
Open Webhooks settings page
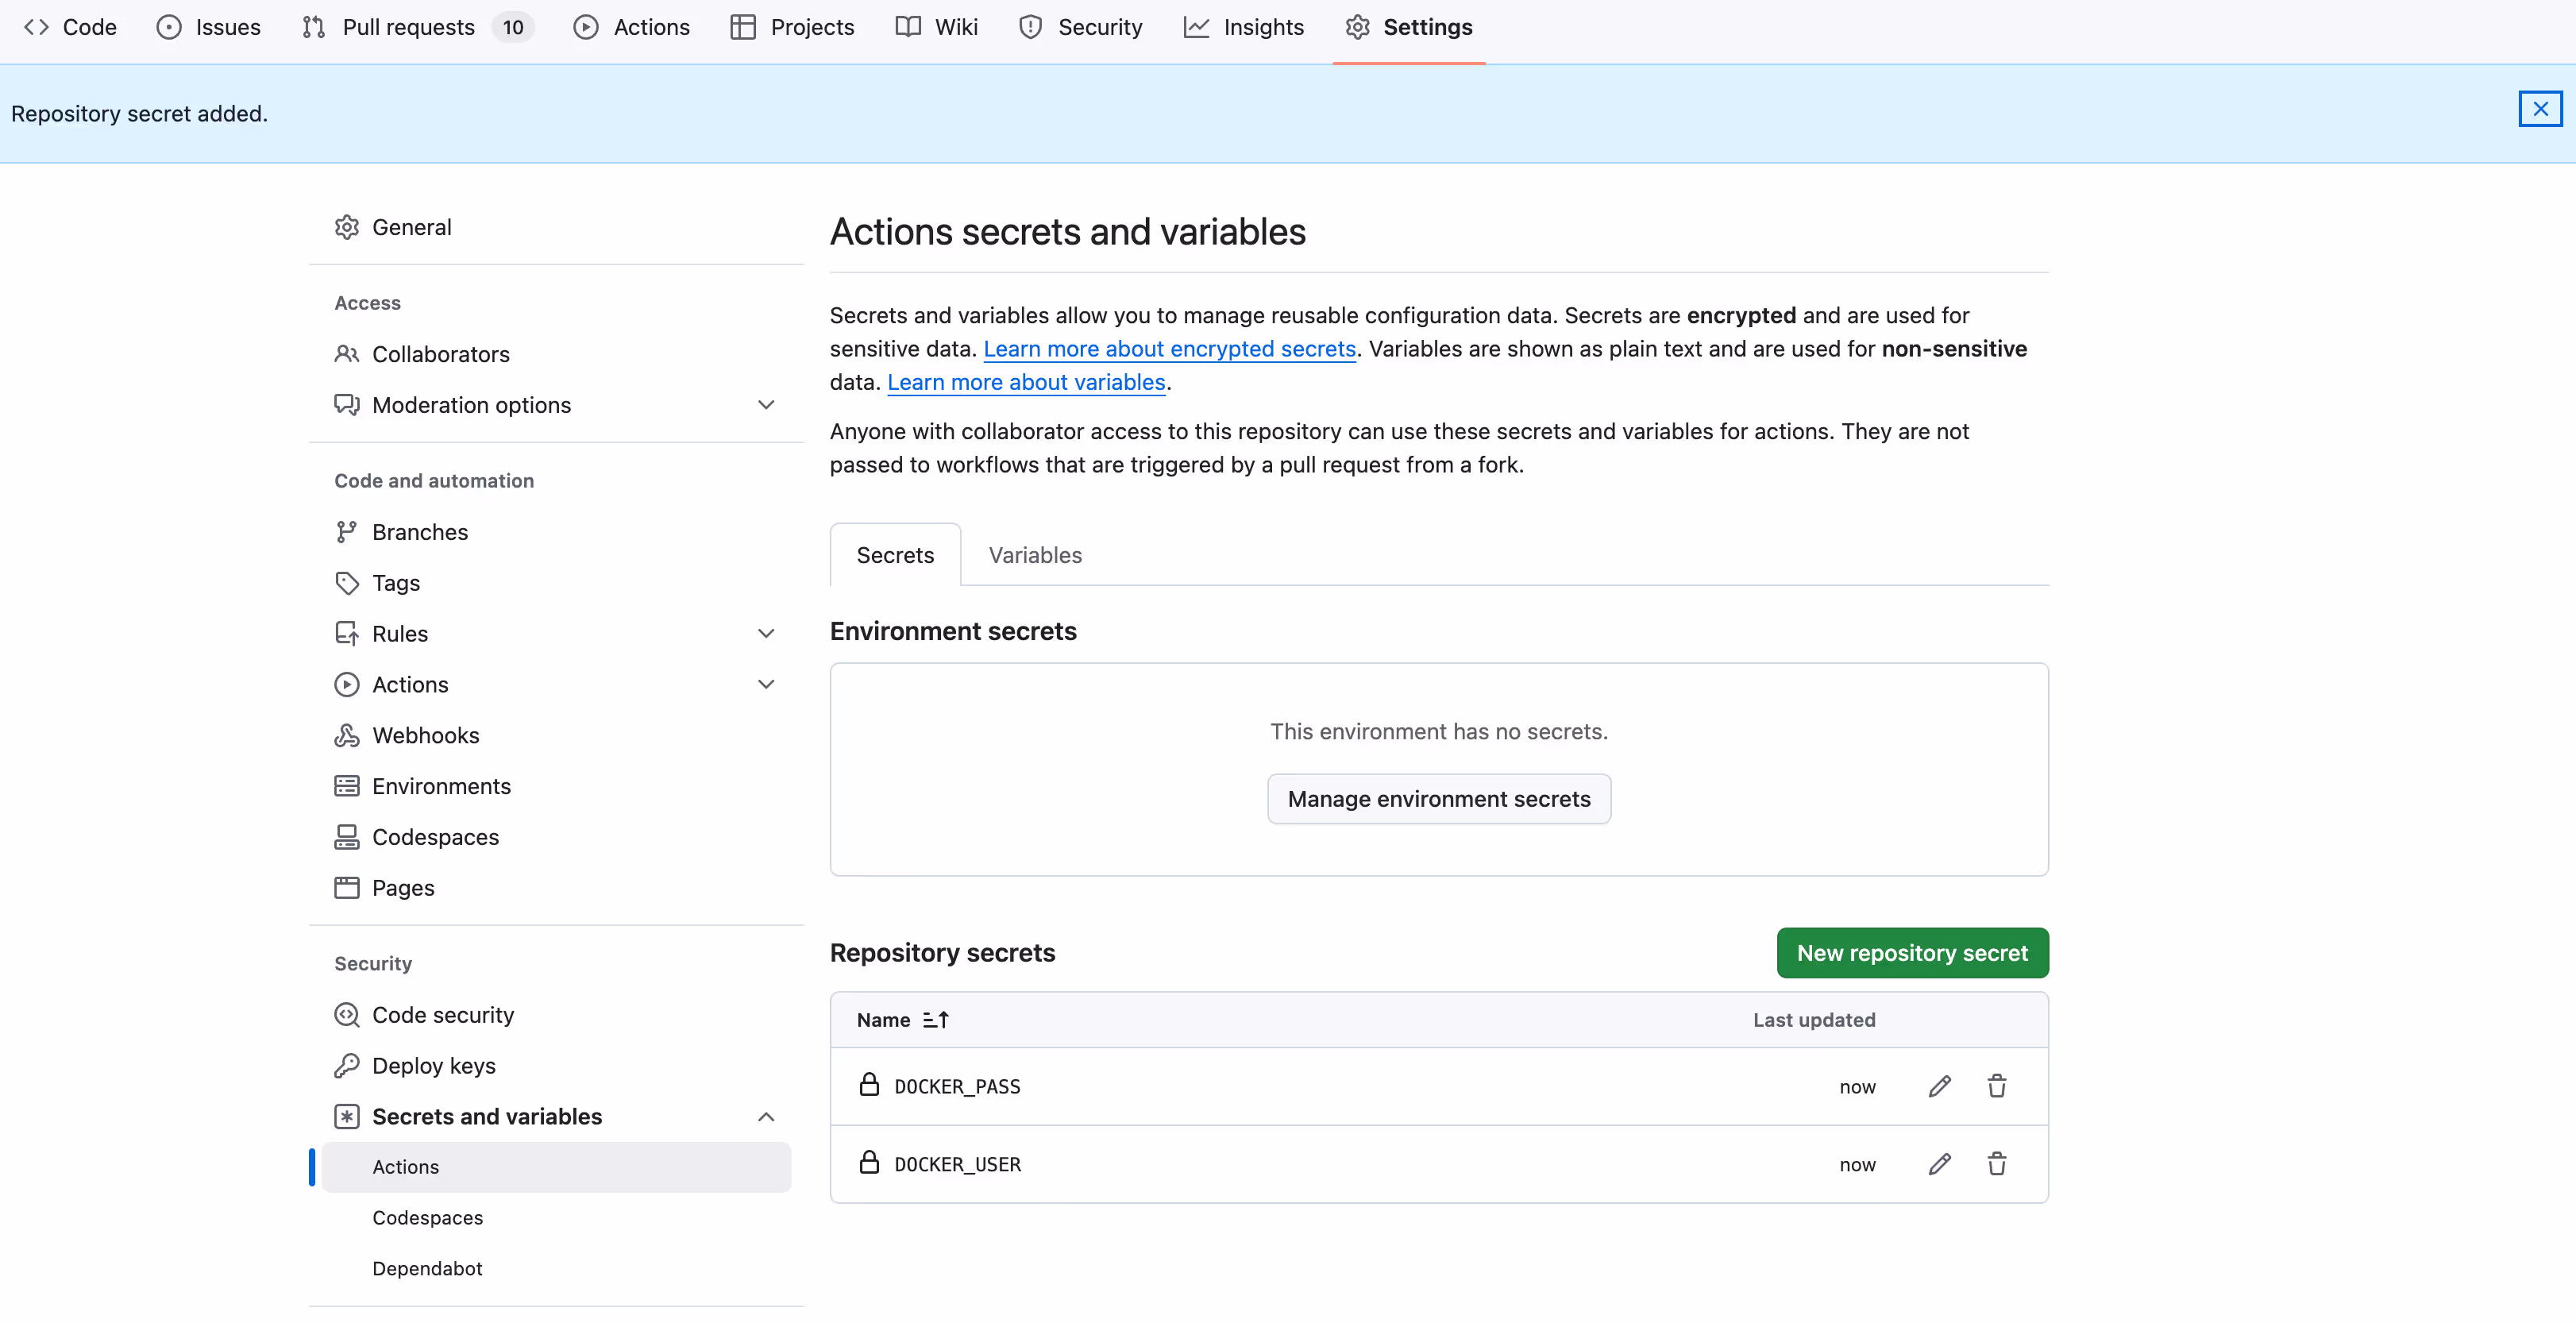(556, 735)
